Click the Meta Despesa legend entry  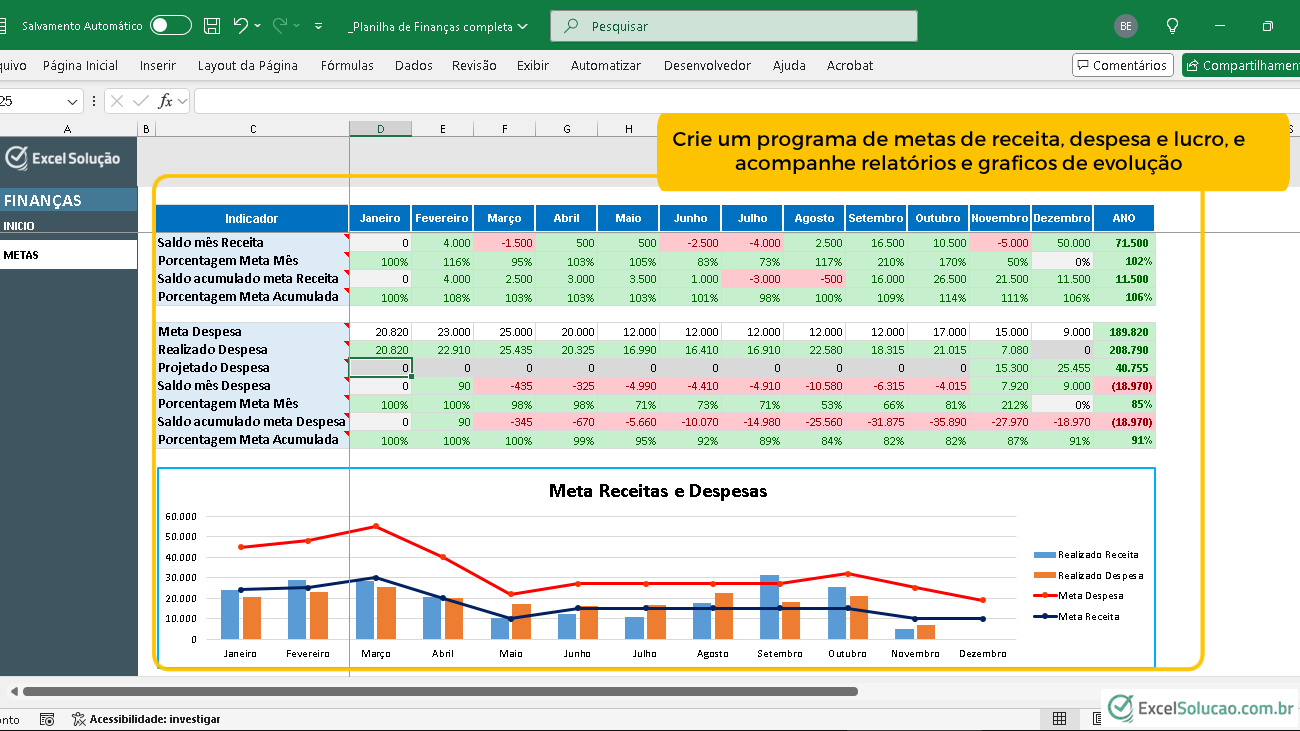coord(1079,596)
